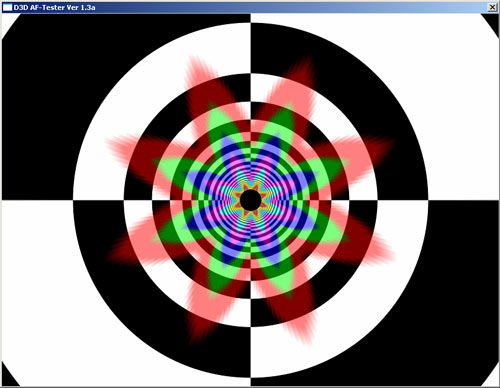The width and height of the screenshot is (500, 388).
Task: Click the D3D AF-Tester application icon
Action: coord(7,7)
